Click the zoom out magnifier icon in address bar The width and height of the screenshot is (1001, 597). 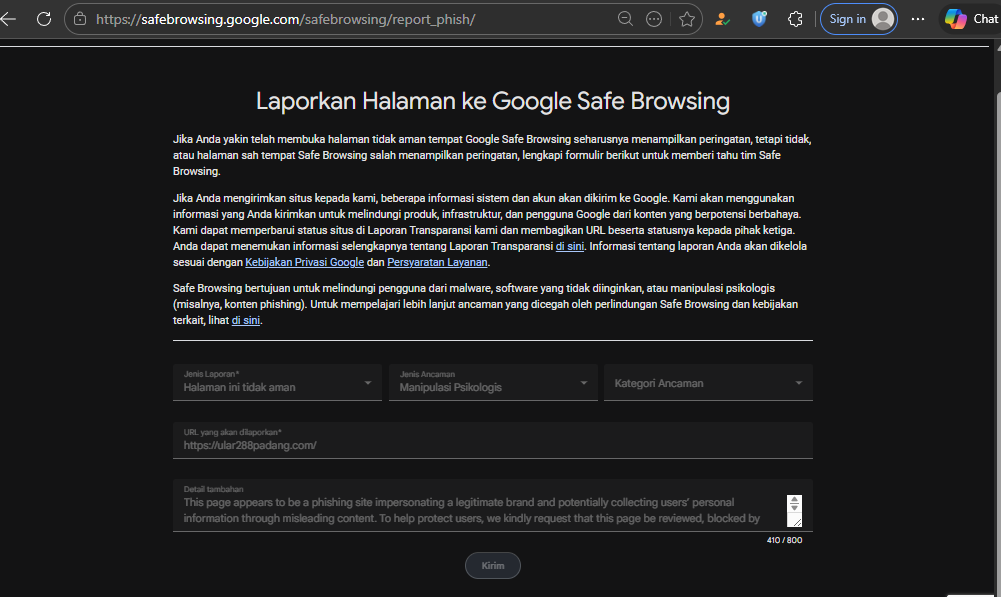tap(625, 19)
